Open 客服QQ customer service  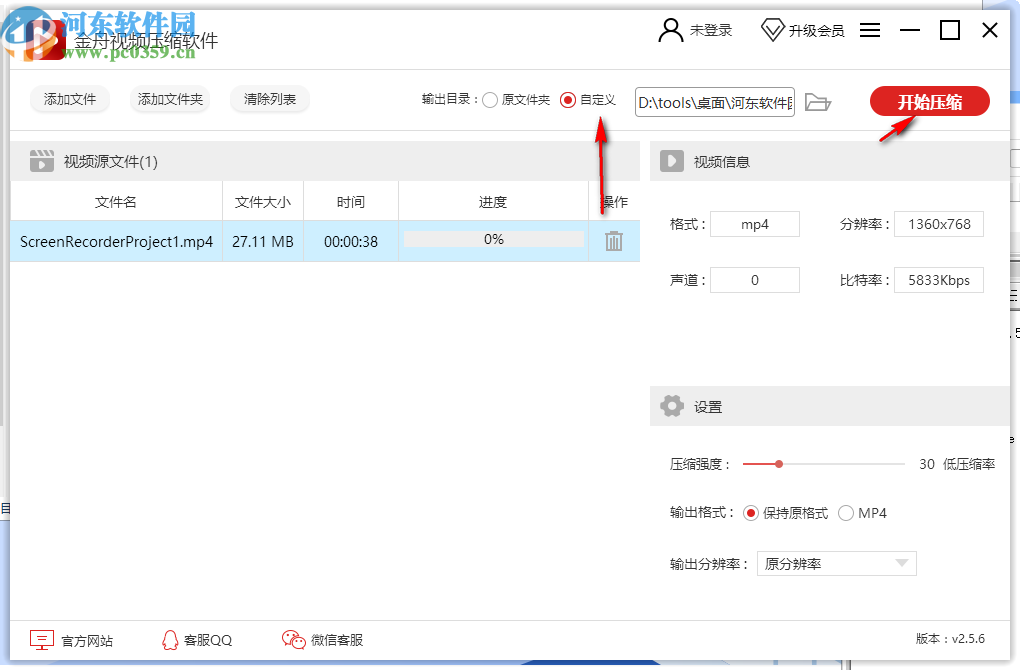(x=195, y=639)
